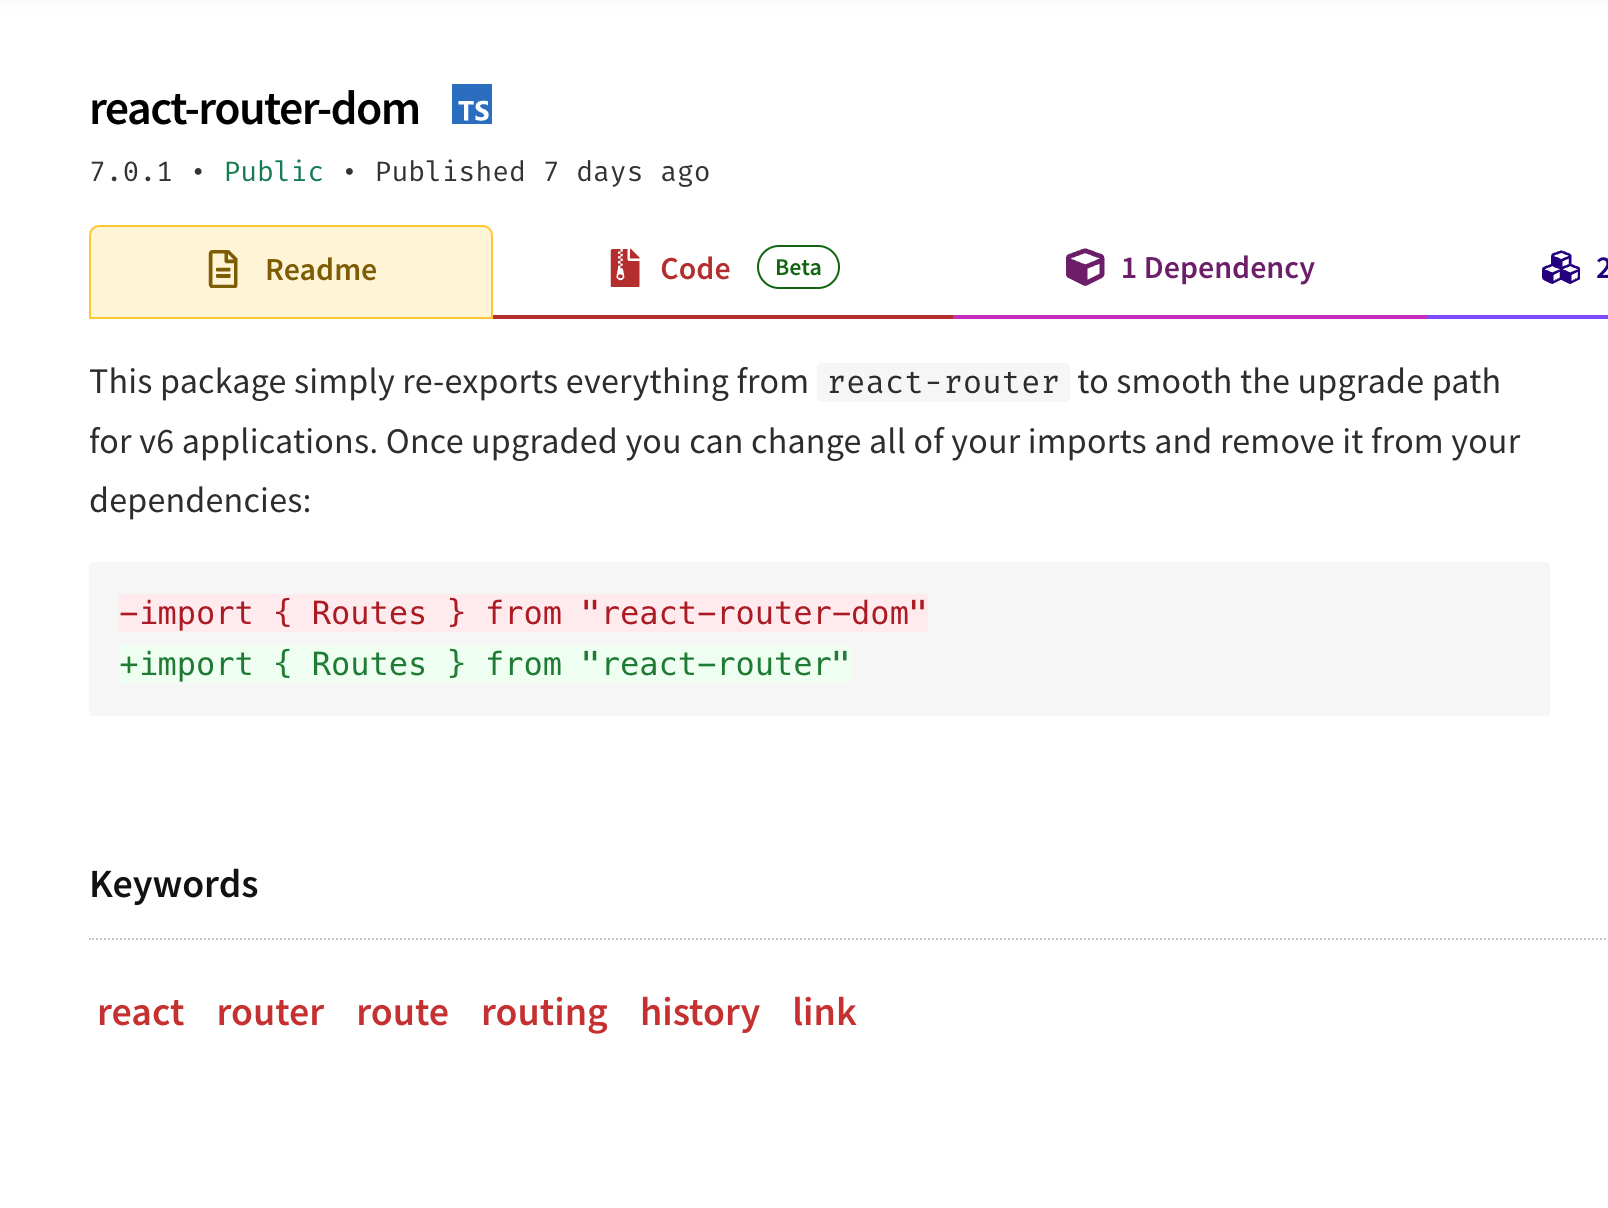This screenshot has height=1208, width=1608.
Task: Click the inline react-router code snippet
Action: (943, 382)
